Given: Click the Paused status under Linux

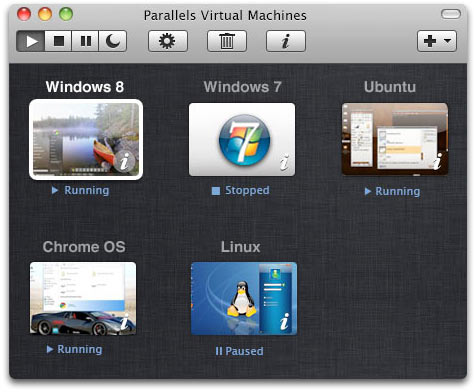Looking at the screenshot, I should [239, 351].
